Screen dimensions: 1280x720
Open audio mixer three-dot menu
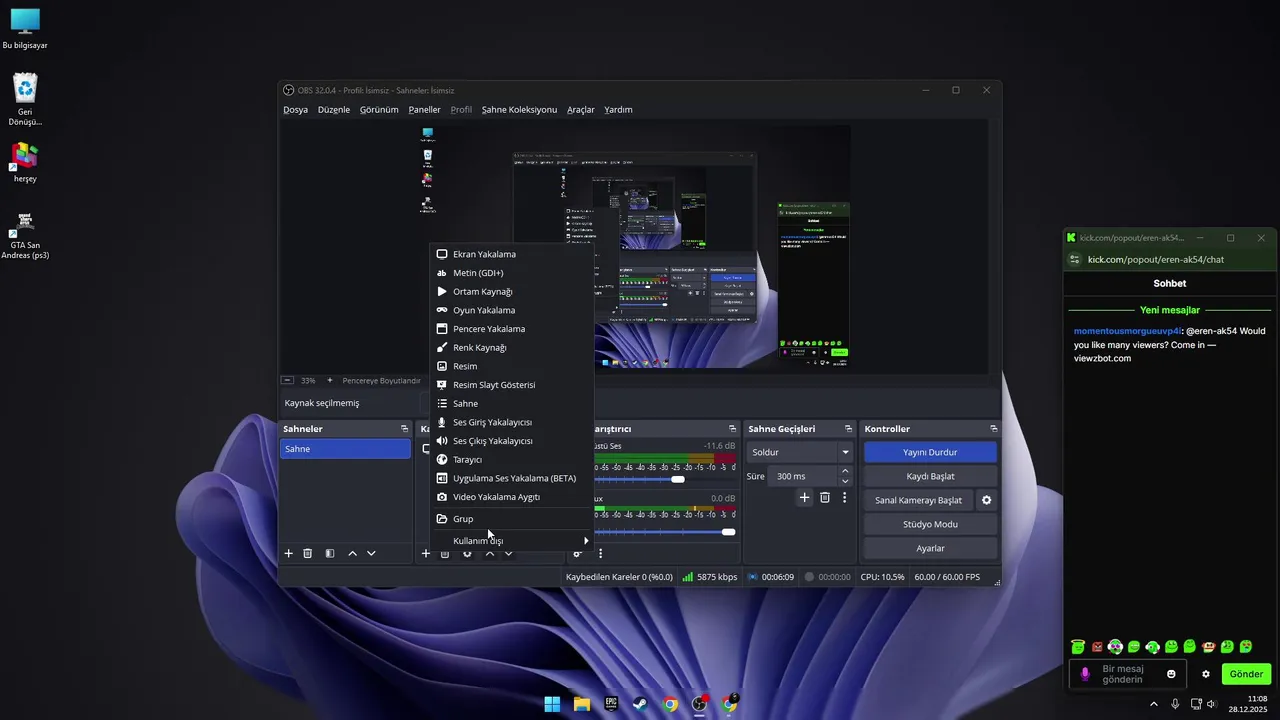tap(600, 553)
